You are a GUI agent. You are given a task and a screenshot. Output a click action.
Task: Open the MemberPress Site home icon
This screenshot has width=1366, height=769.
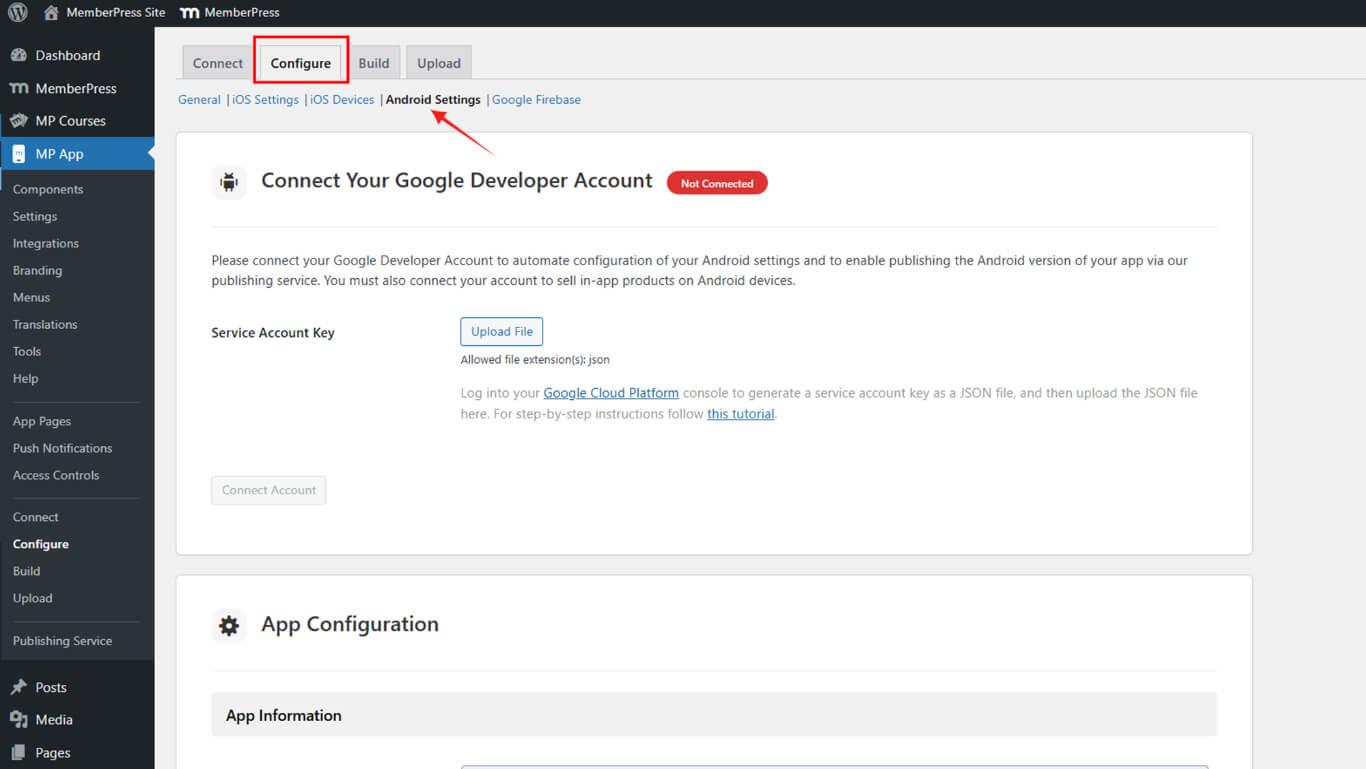(50, 12)
